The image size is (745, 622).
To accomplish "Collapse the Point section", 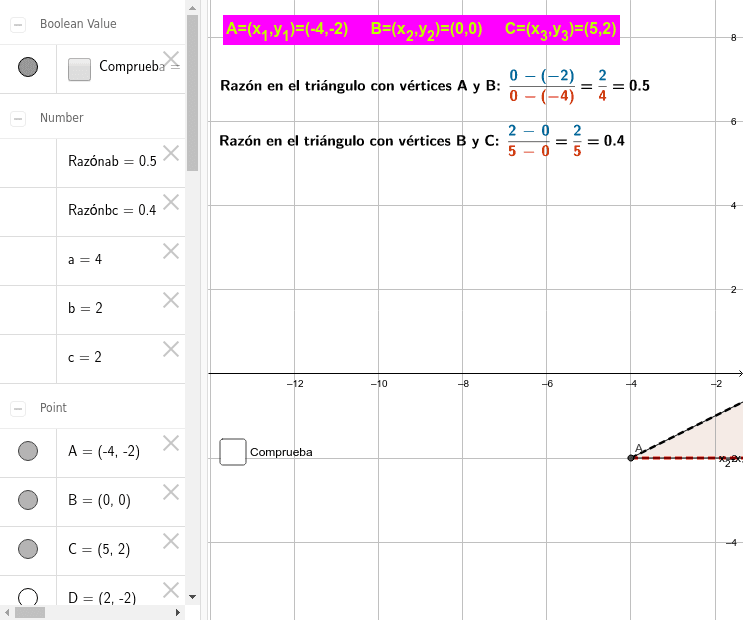I will 18,408.
